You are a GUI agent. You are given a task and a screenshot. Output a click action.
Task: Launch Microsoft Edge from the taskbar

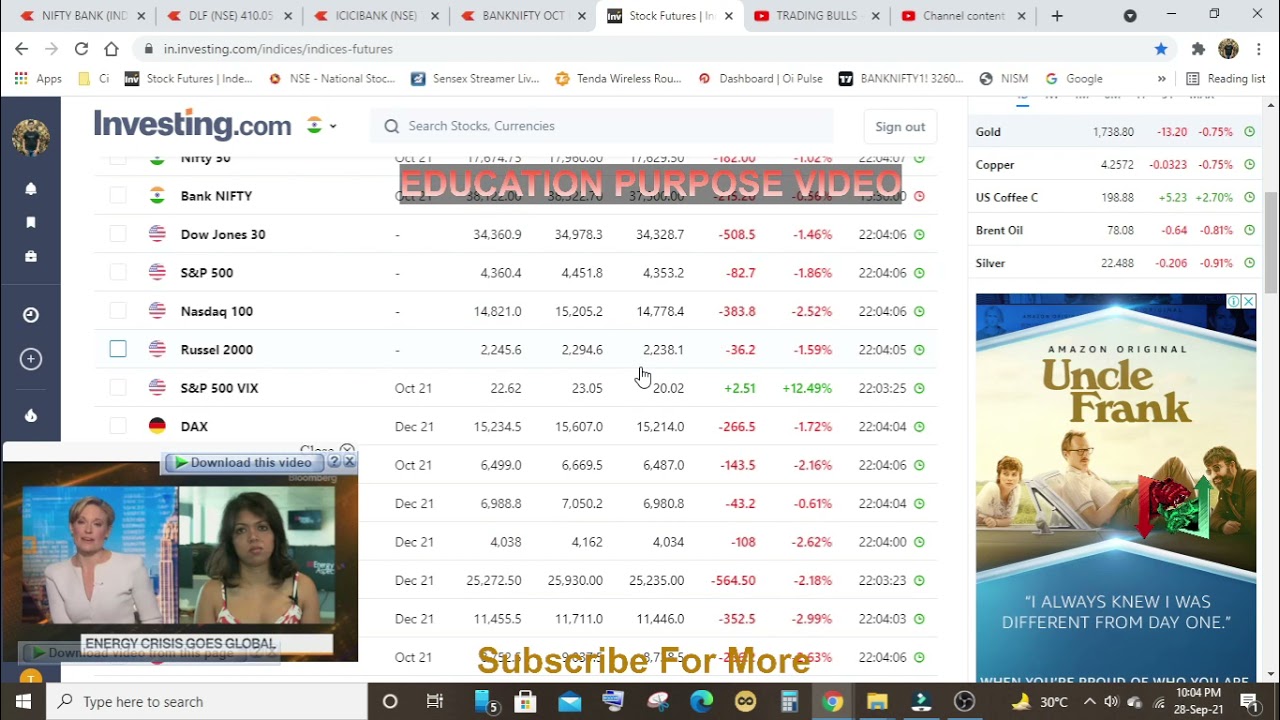click(701, 701)
